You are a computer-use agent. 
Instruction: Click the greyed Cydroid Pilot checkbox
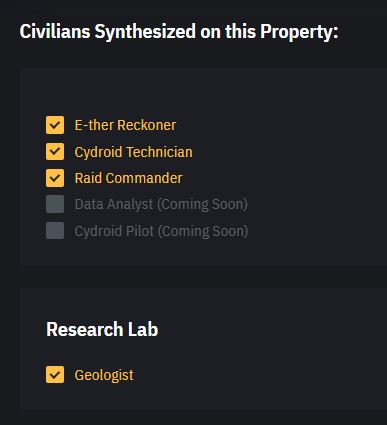pyautogui.click(x=55, y=230)
